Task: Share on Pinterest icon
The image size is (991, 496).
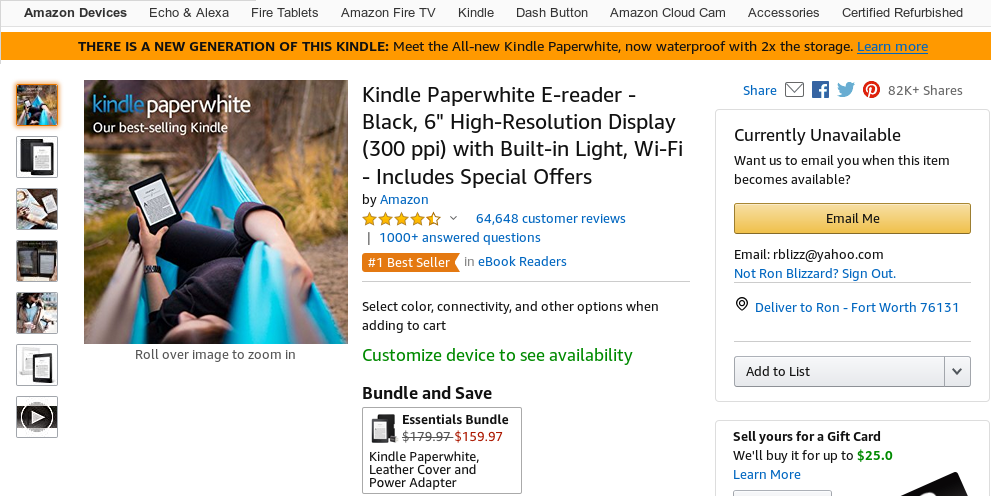Action: [871, 90]
